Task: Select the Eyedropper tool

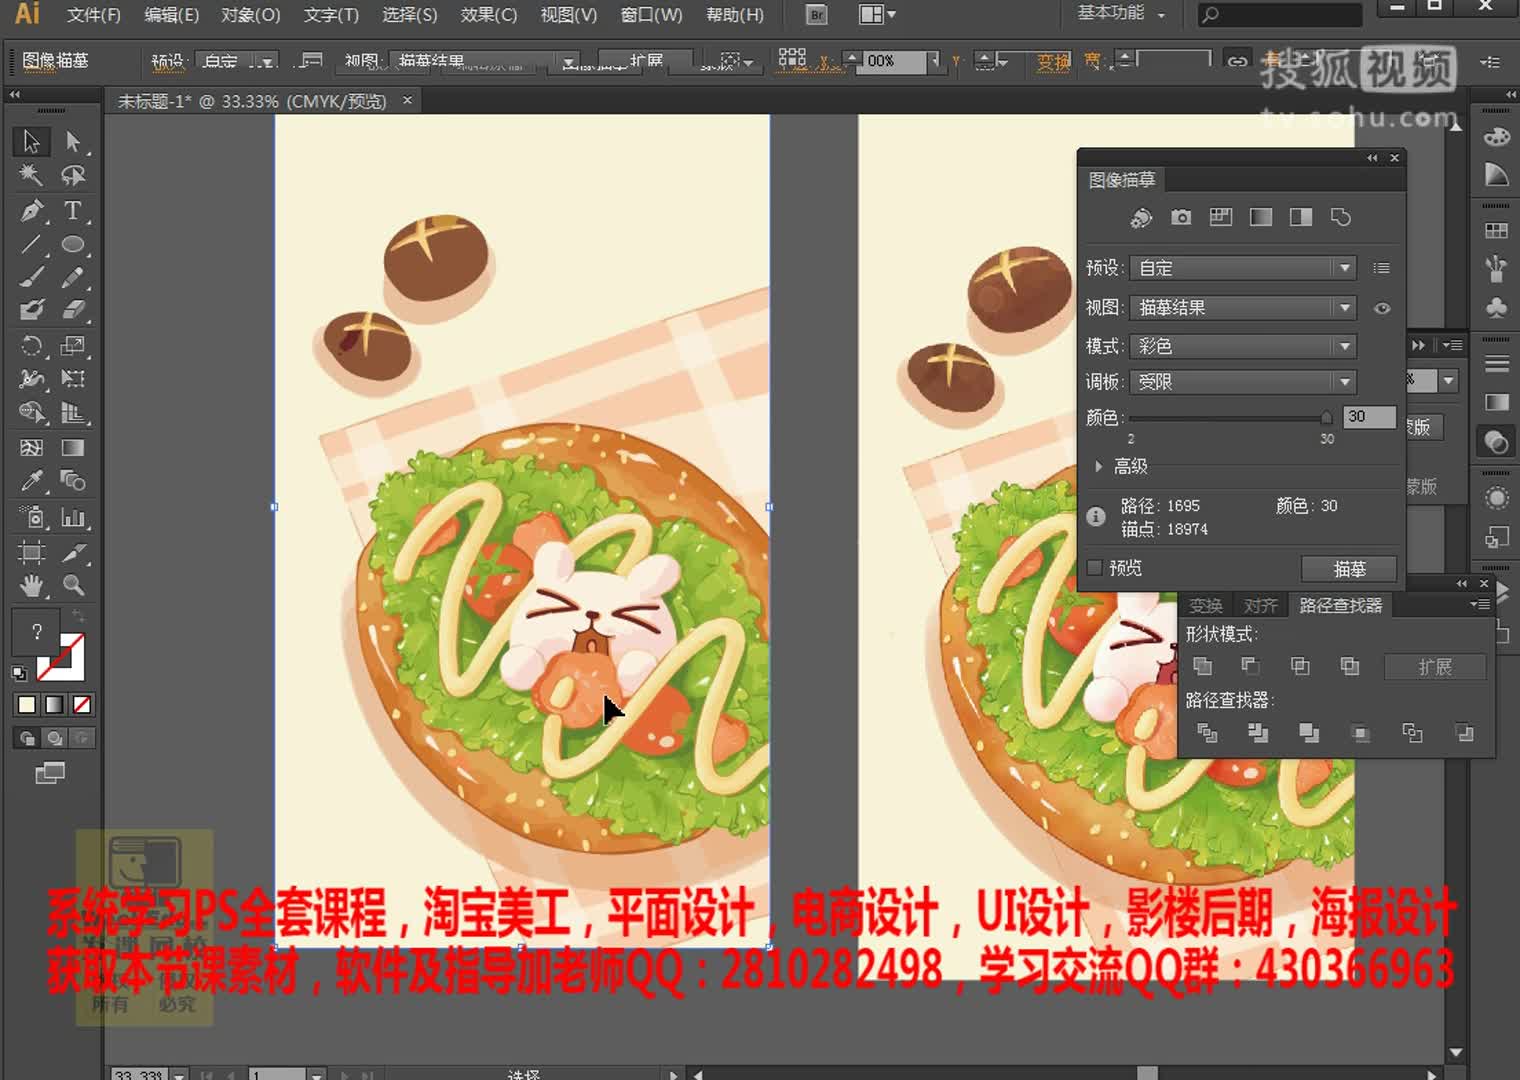Action: pos(31,481)
